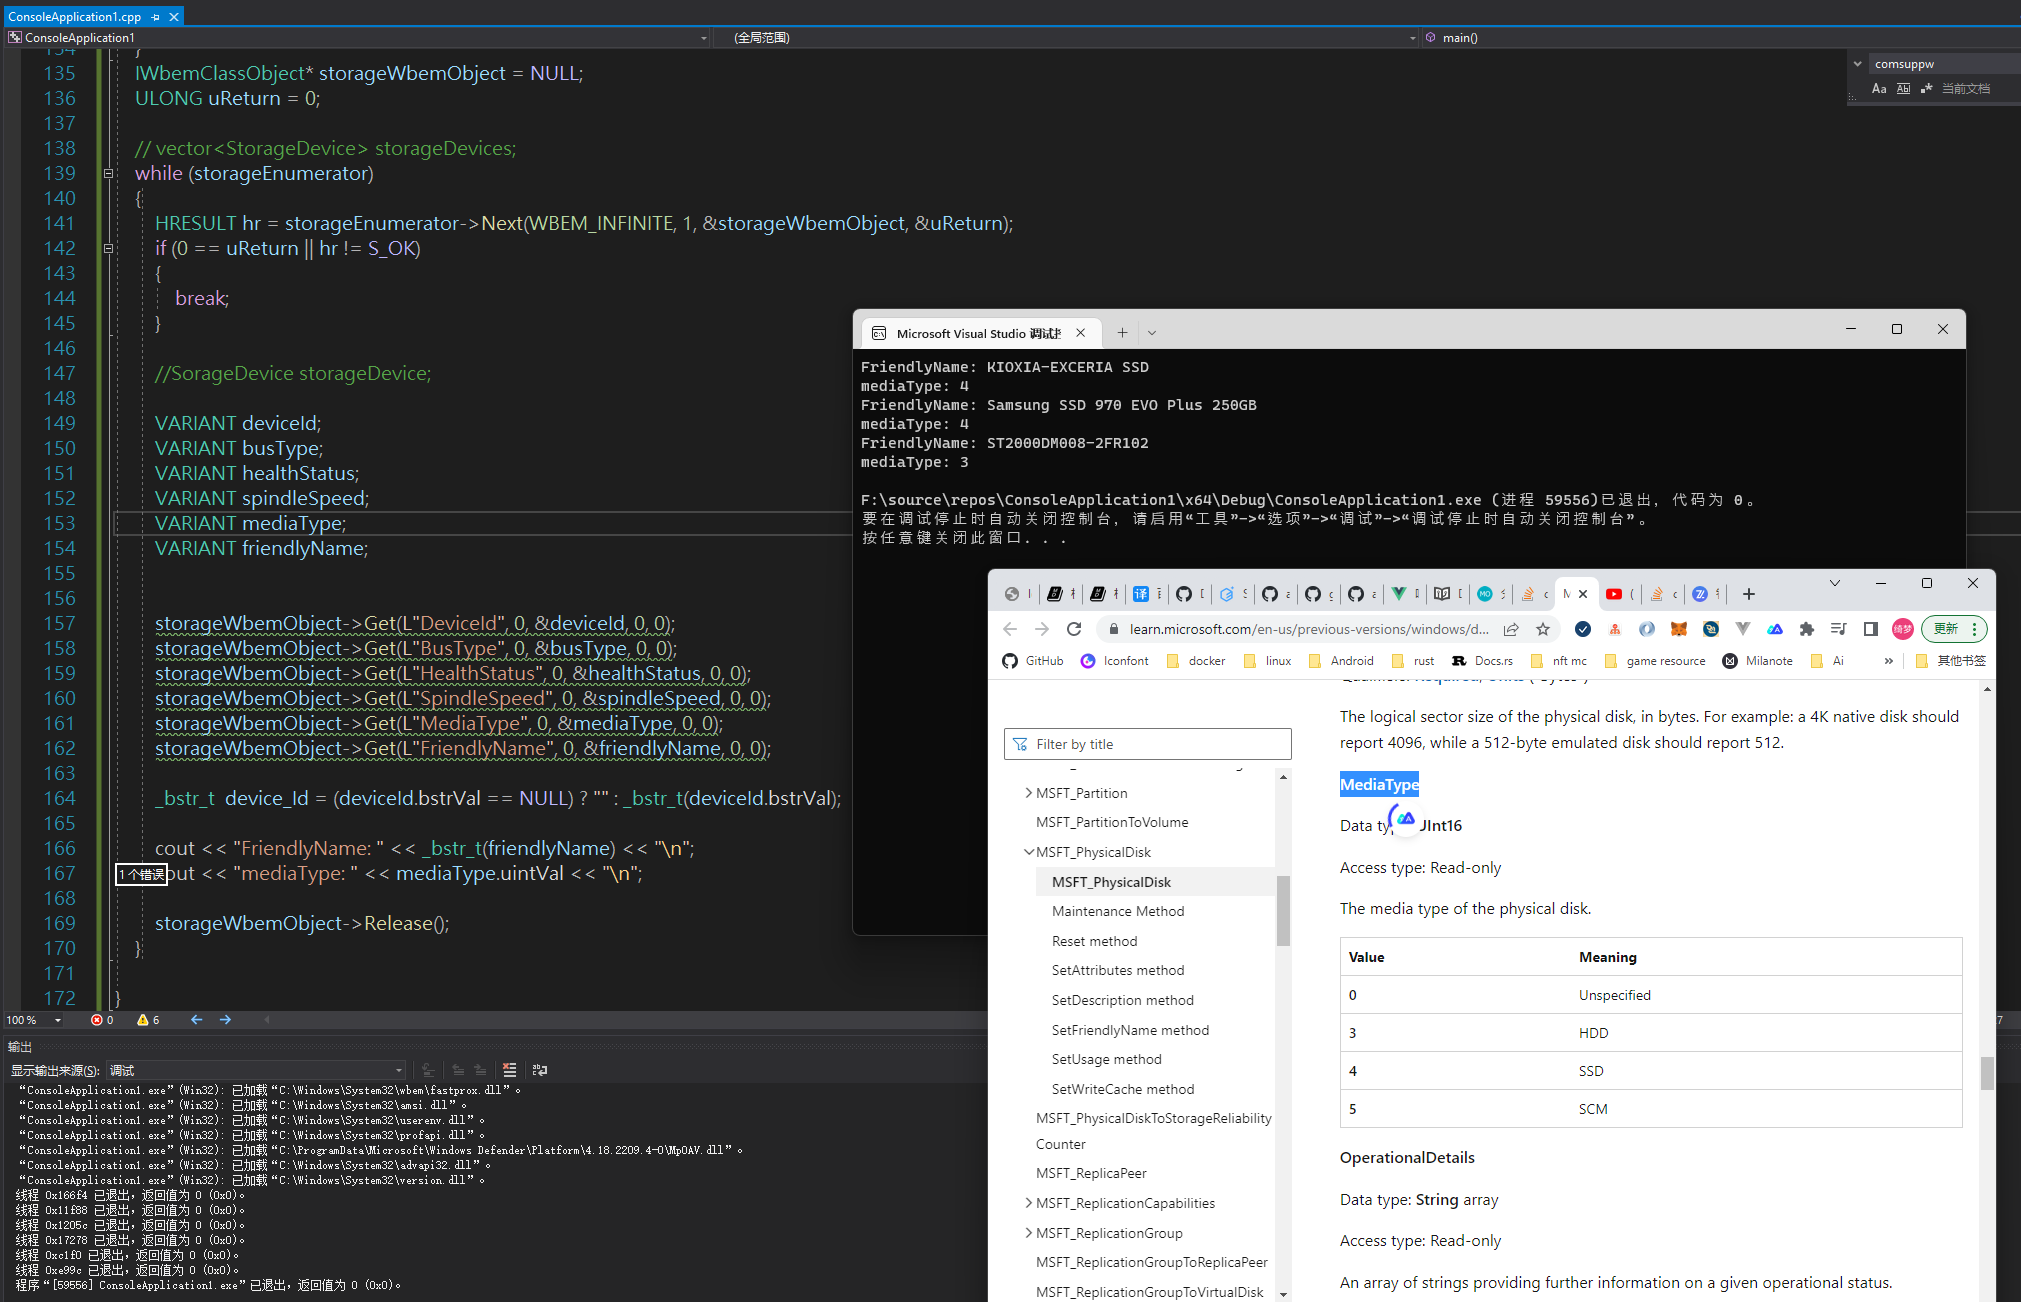
Task: Toggle regular expression search option
Action: (1927, 89)
